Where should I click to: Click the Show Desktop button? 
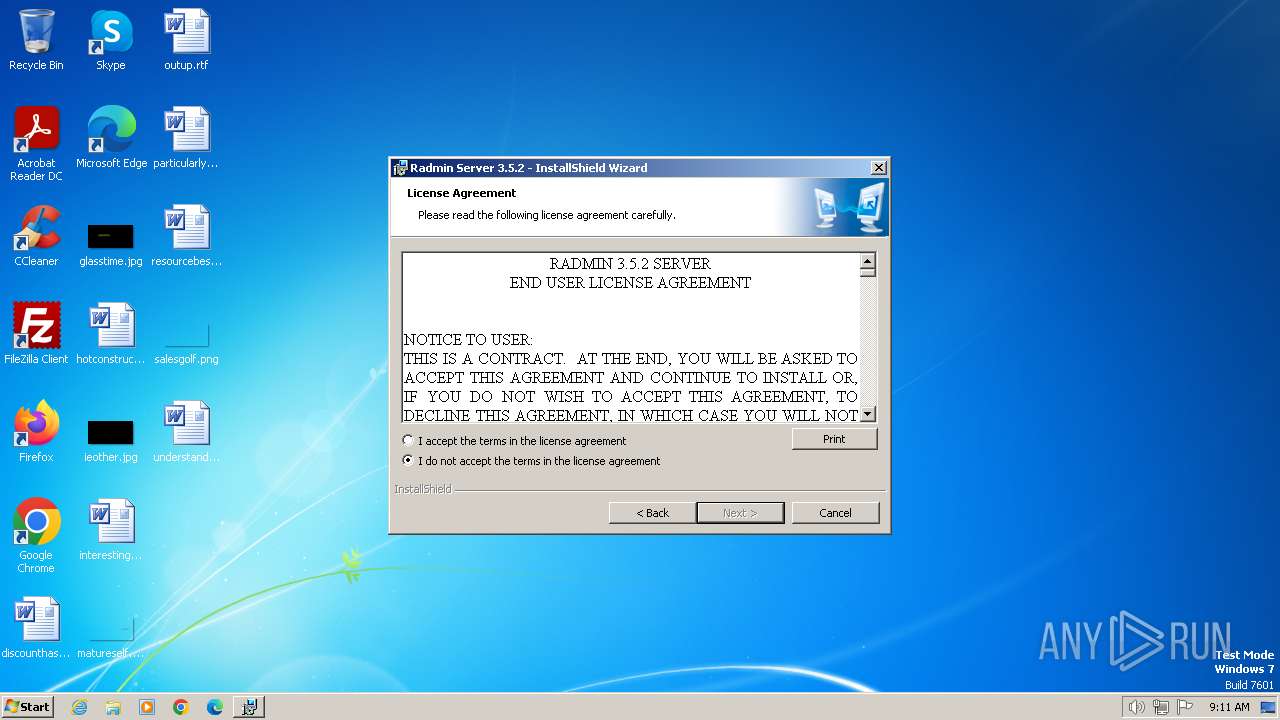tap(1270, 707)
